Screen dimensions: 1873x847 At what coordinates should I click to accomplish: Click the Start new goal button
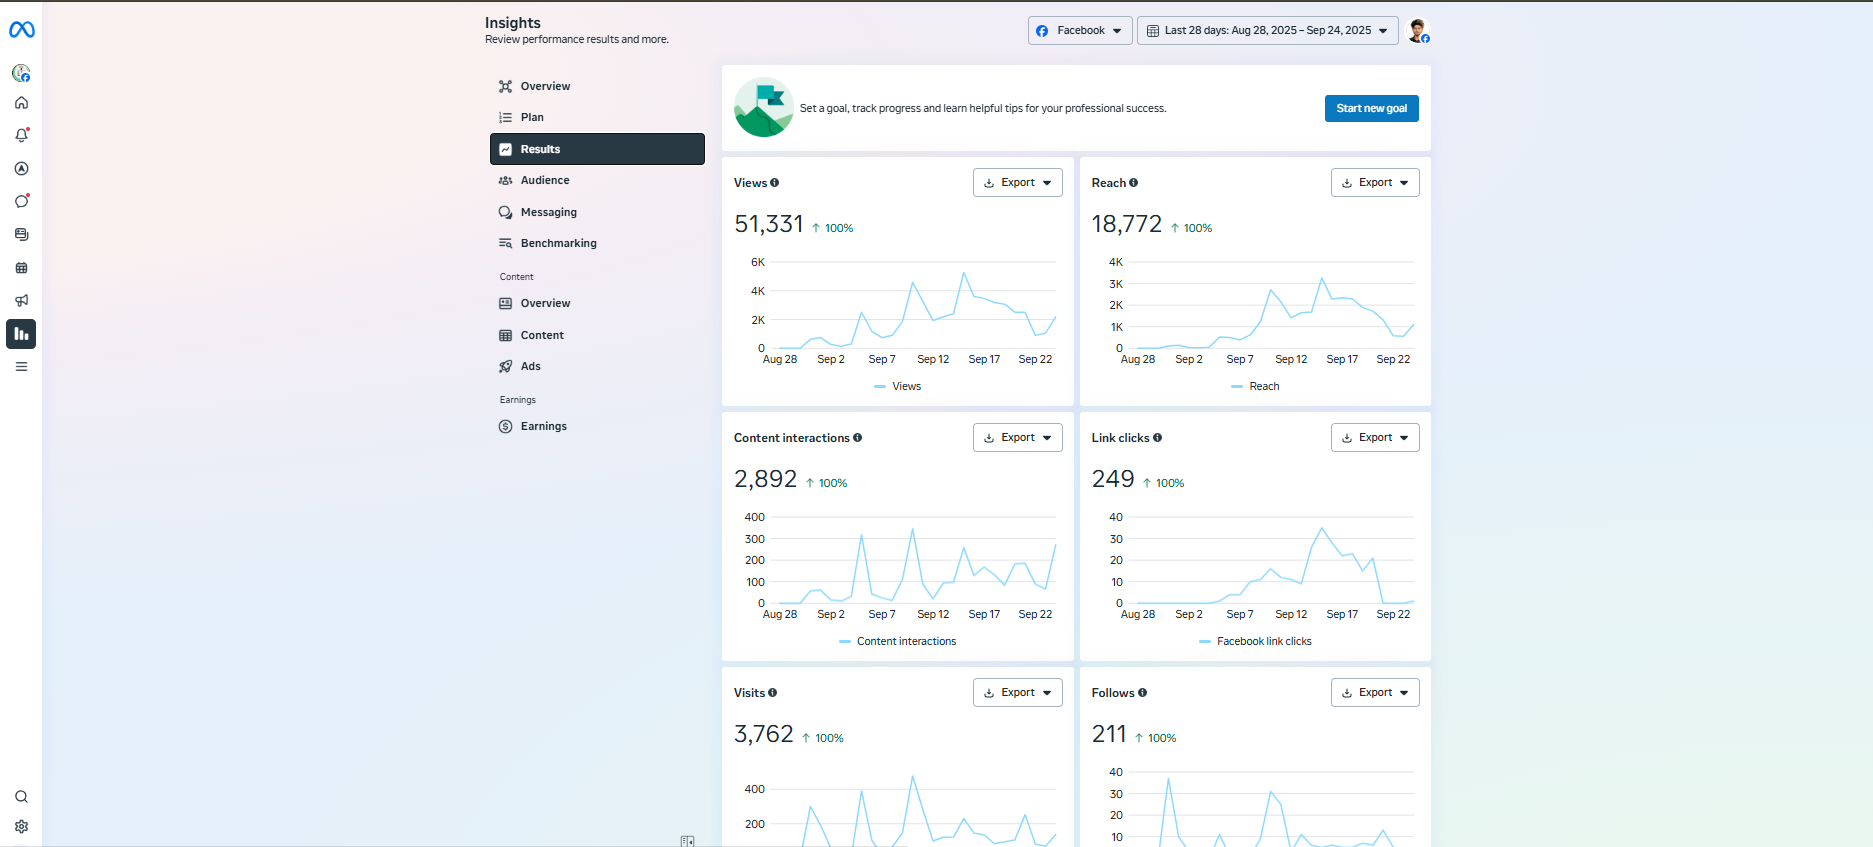(x=1371, y=109)
